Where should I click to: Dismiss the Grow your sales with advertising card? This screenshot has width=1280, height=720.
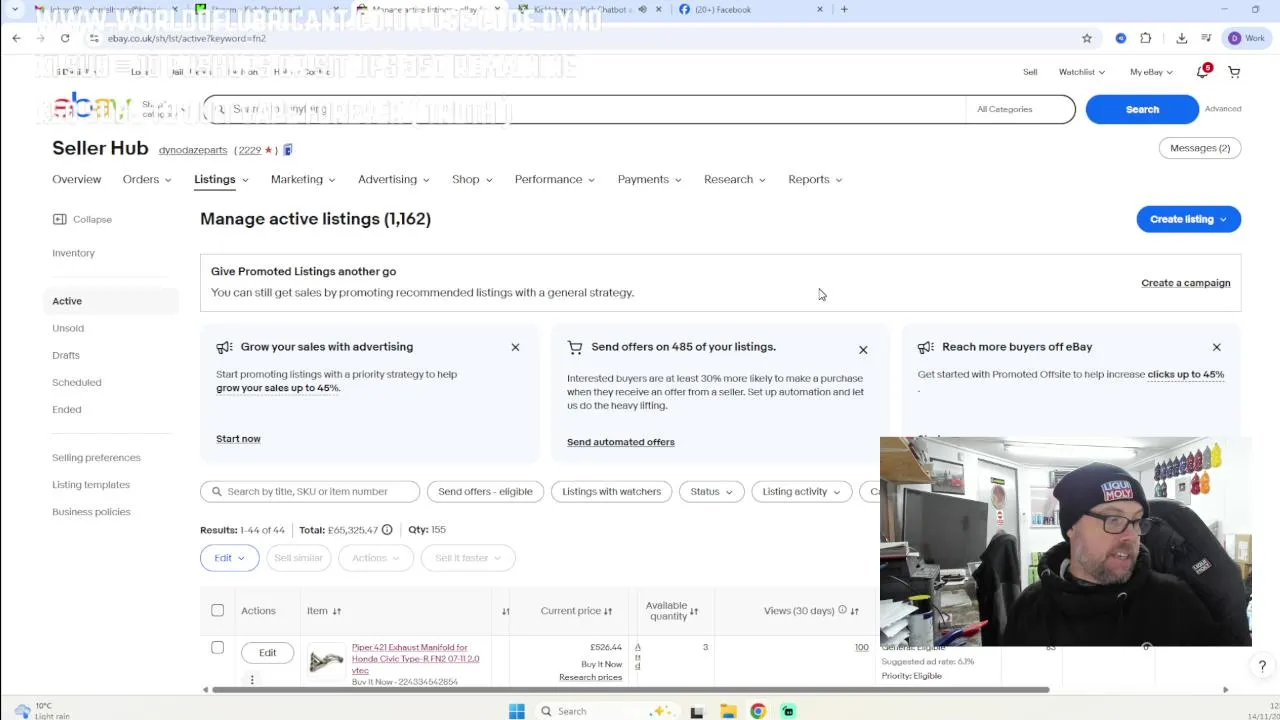point(515,347)
